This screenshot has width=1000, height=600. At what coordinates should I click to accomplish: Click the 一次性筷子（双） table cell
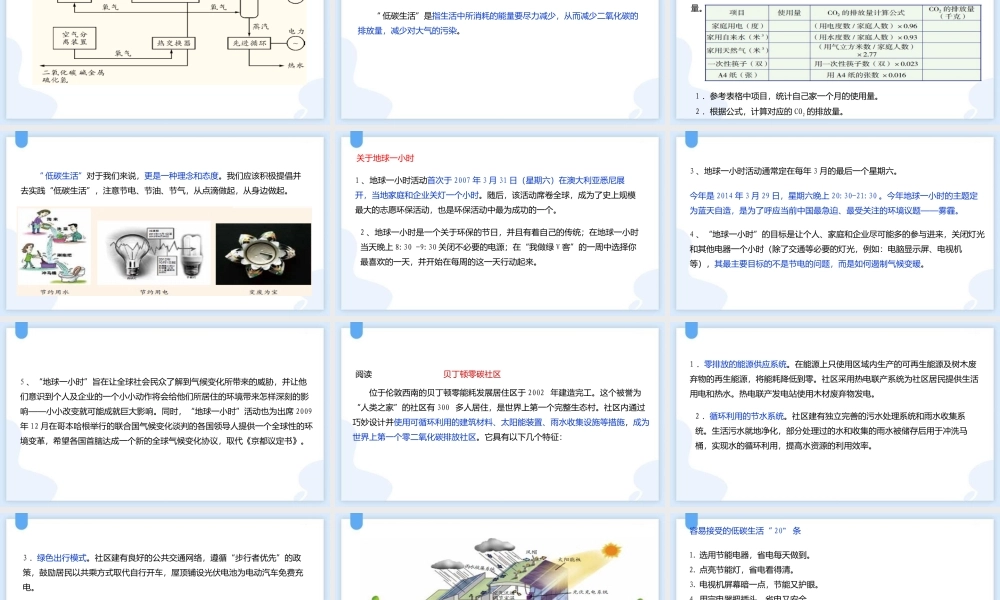click(x=737, y=64)
